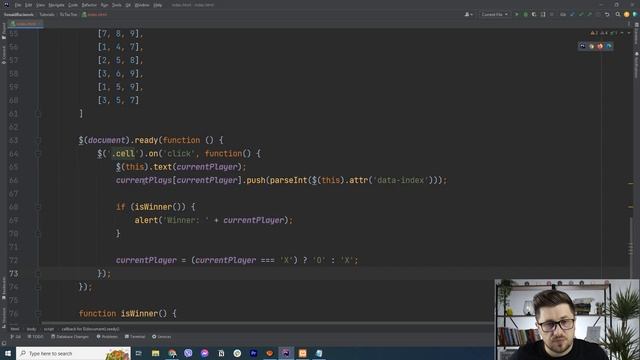Open the Terminal tool window

click(x=135, y=337)
